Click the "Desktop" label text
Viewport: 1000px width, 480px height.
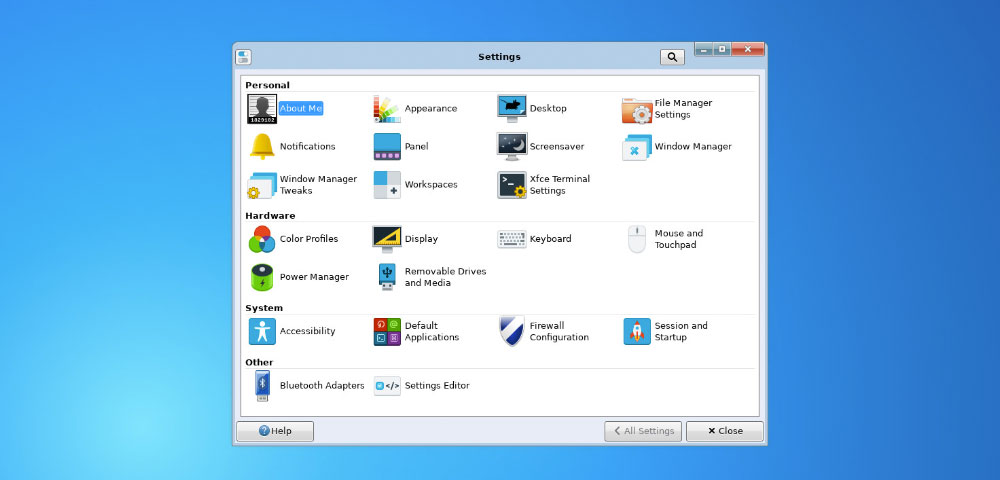(x=548, y=108)
